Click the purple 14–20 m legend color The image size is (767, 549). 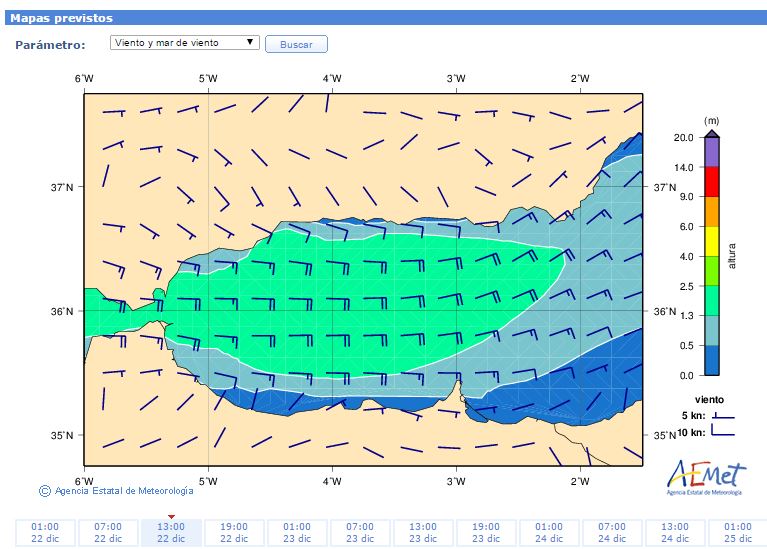tap(711, 152)
